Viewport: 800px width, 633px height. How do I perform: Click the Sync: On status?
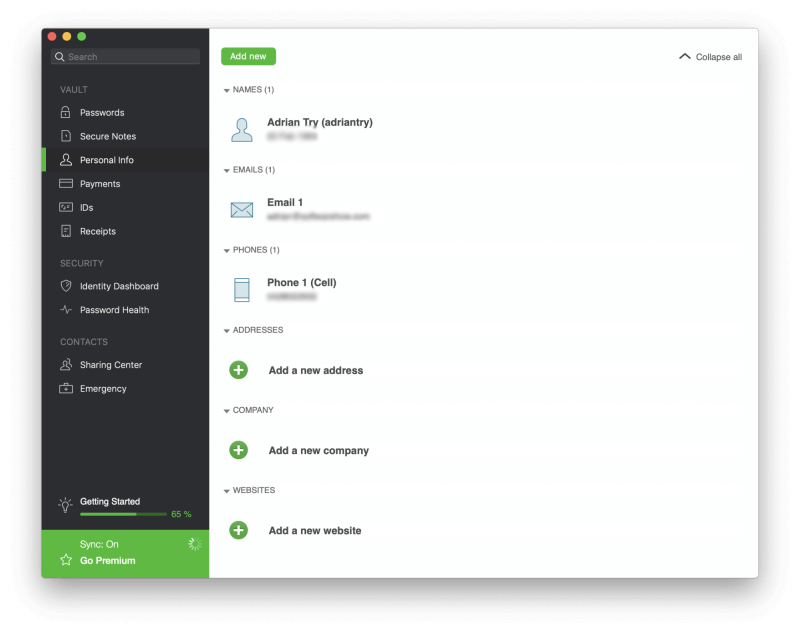click(x=99, y=544)
